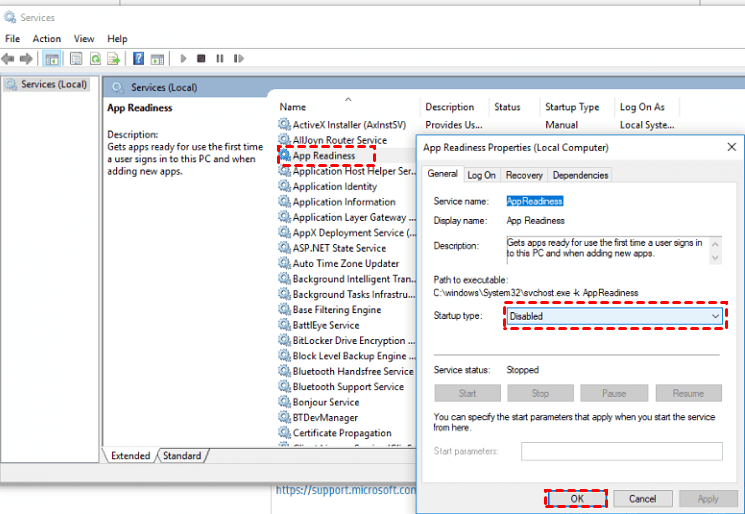Toggle the Show/Hide Action Pane icon
This screenshot has width=745, height=514.
[157, 58]
